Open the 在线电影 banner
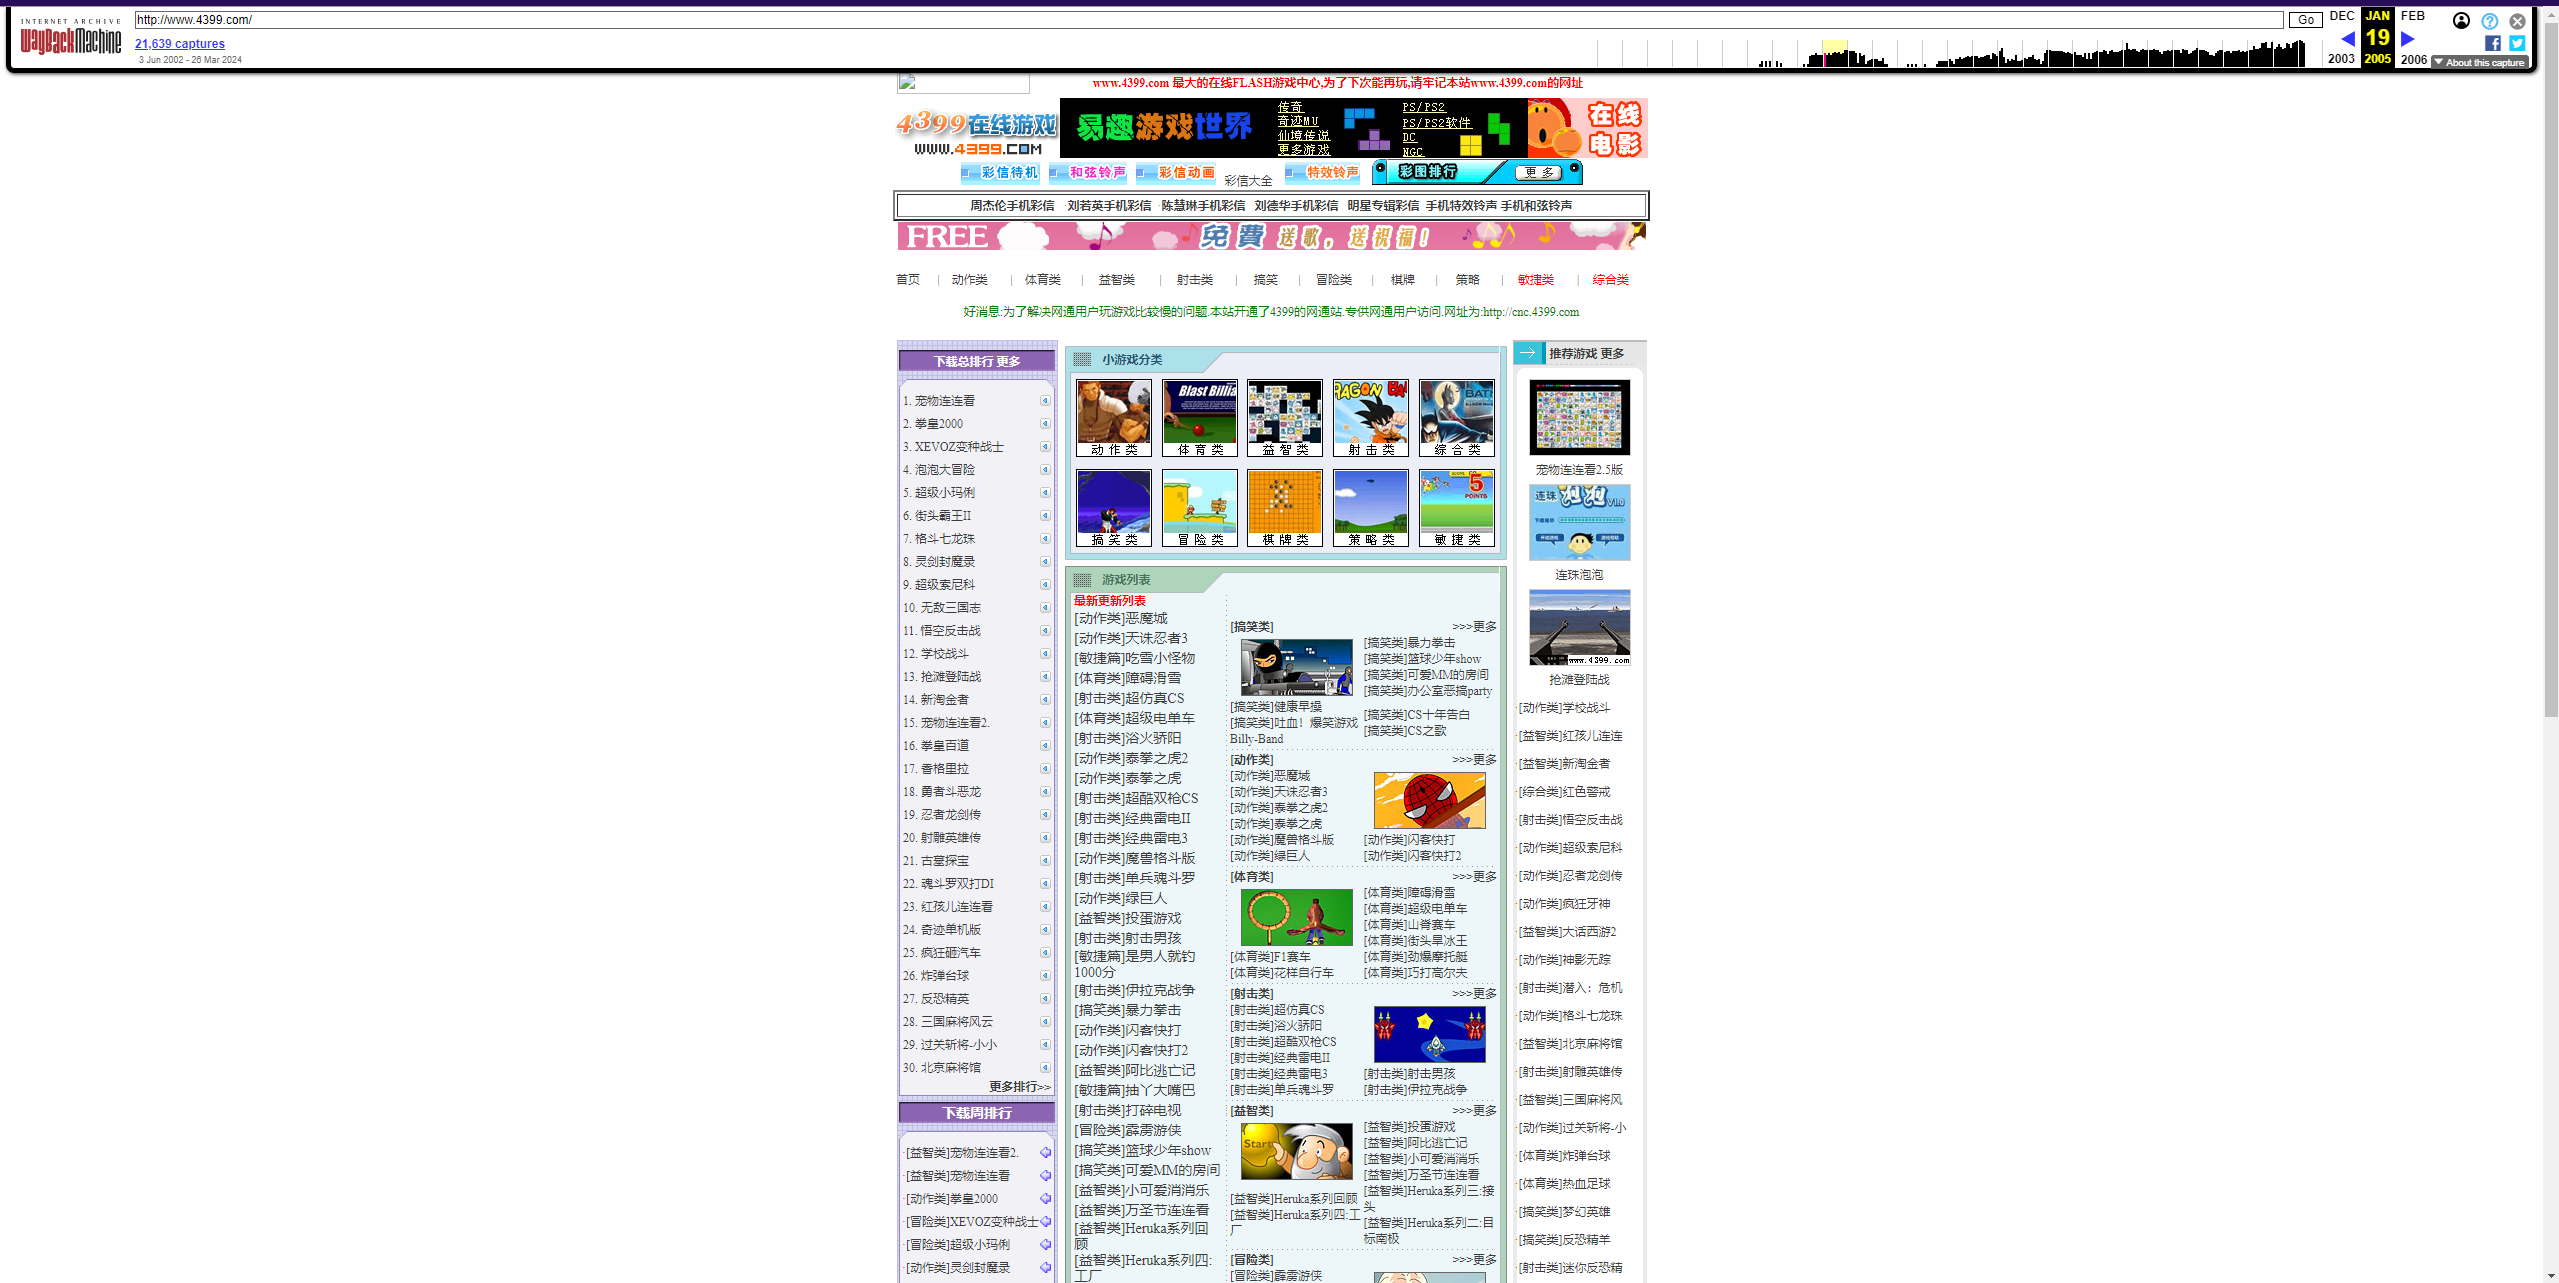 tap(1587, 128)
